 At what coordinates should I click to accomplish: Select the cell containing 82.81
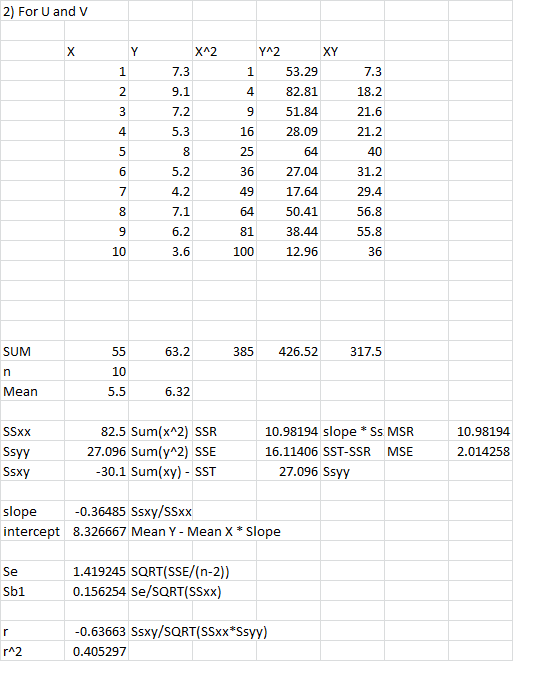[288, 91]
